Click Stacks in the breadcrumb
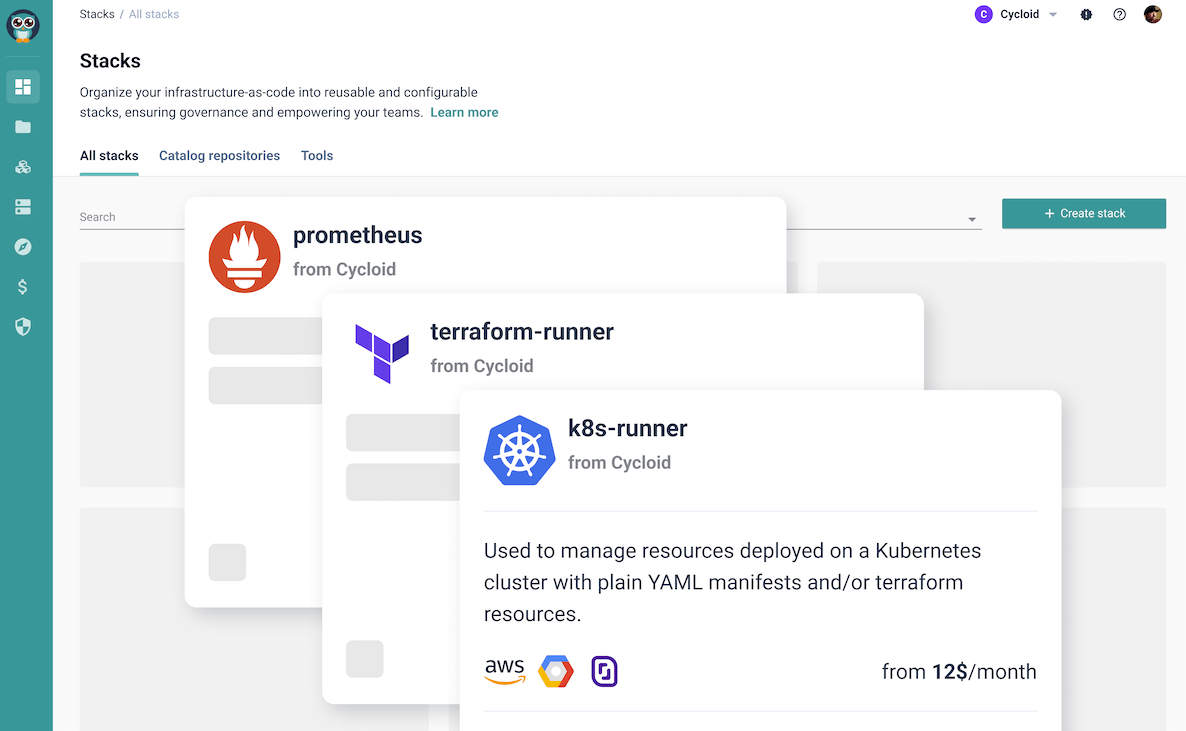 [97, 14]
